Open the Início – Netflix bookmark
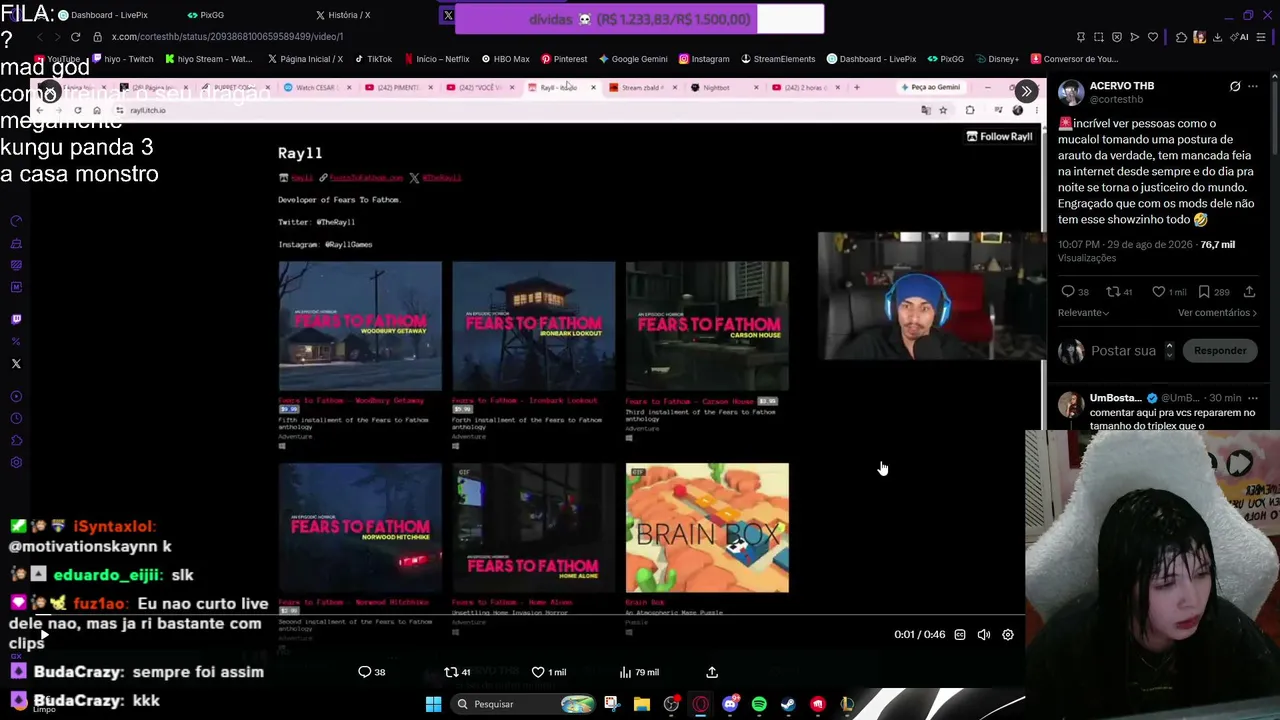The height and width of the screenshot is (720, 1280). point(436,59)
